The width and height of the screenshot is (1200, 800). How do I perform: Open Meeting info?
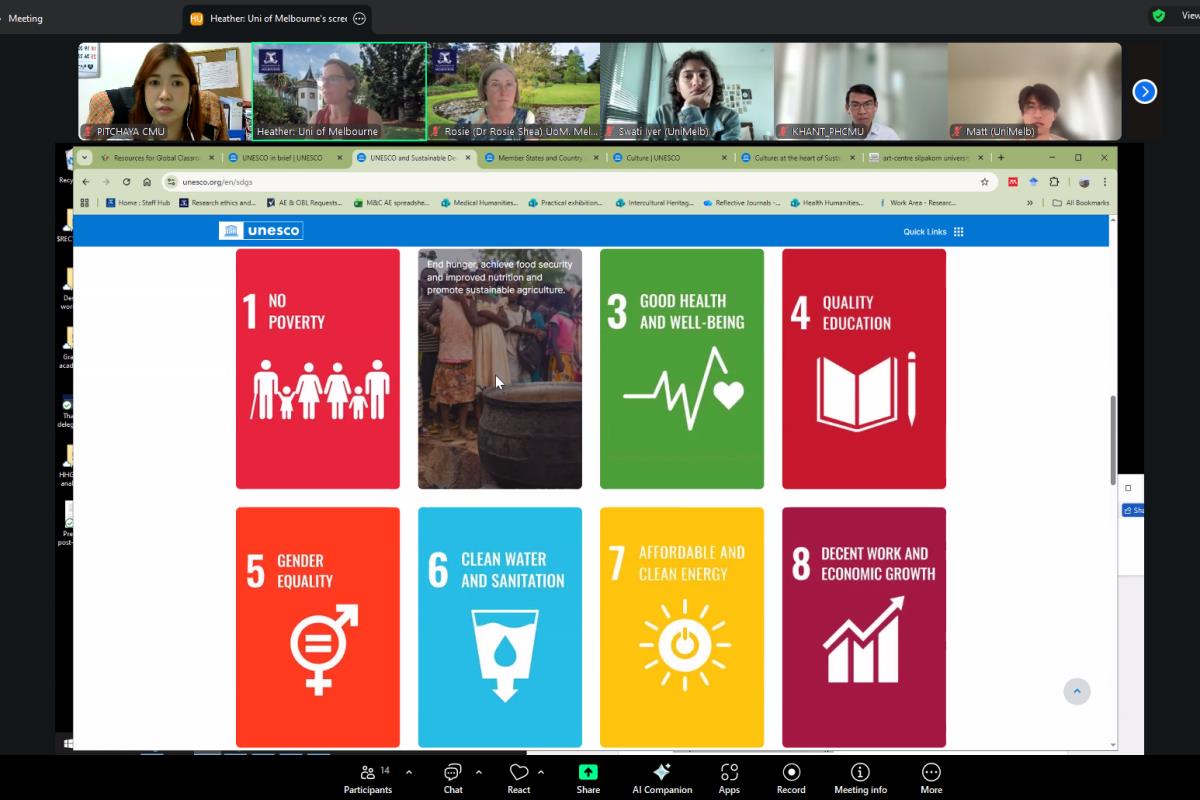tap(860, 777)
